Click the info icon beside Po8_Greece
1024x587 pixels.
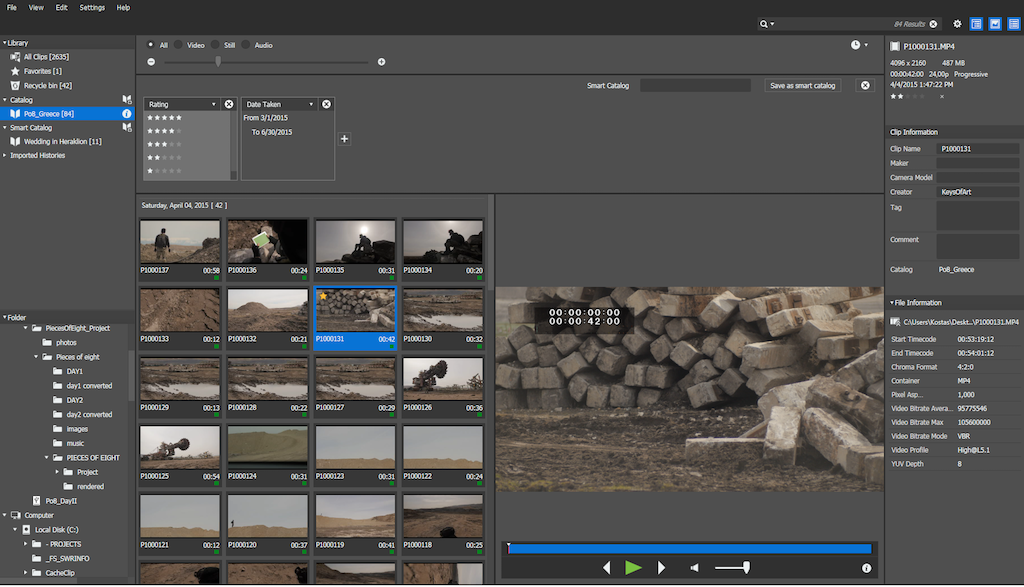point(127,114)
